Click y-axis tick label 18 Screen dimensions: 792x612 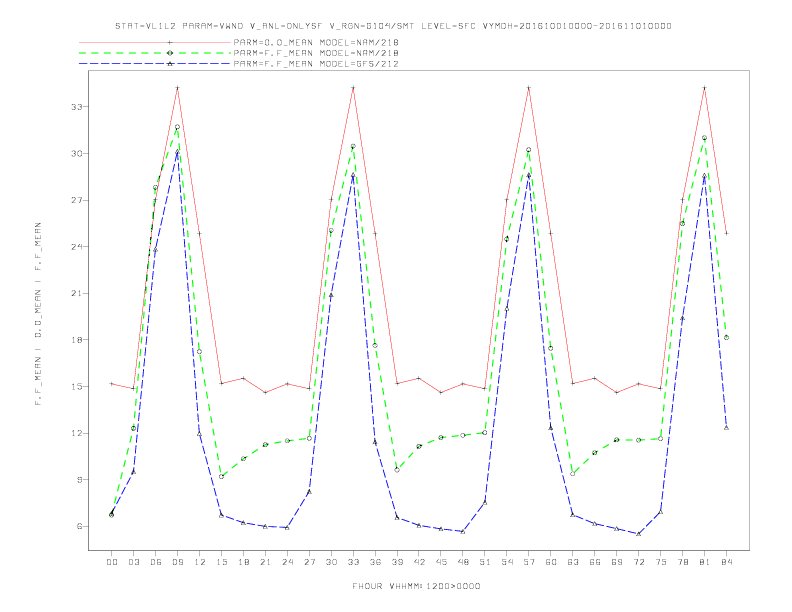click(76, 340)
